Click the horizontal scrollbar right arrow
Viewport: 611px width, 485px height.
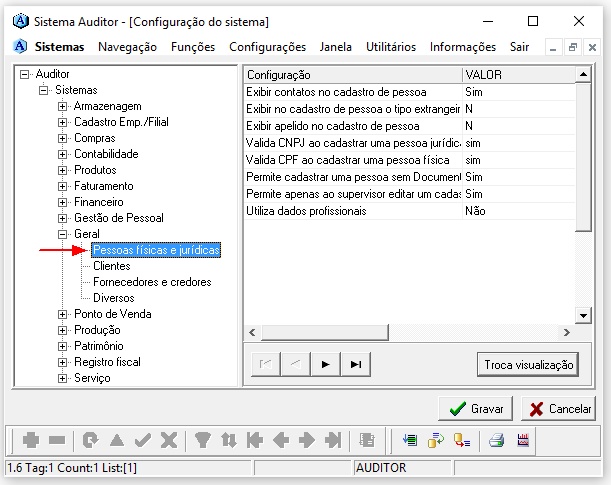[567, 332]
